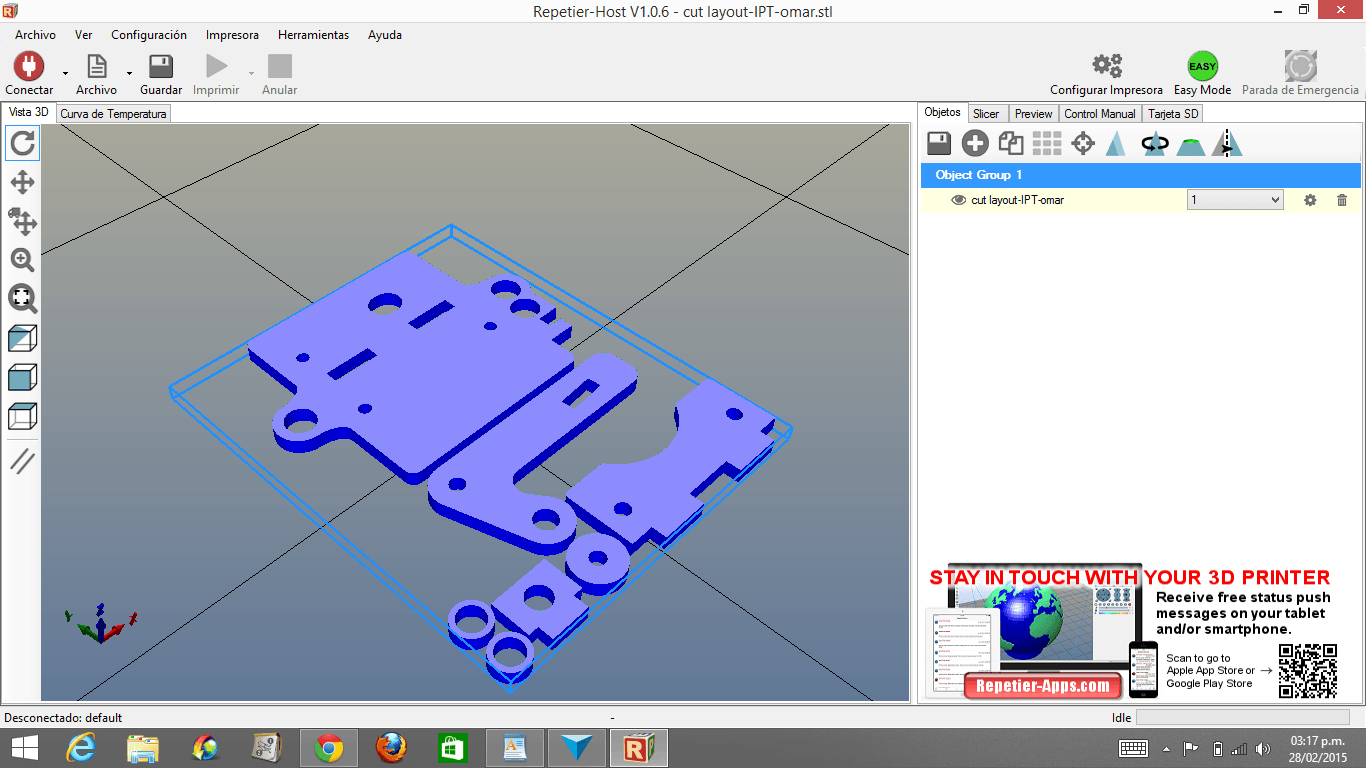This screenshot has height=768, width=1366.
Task: Click the Conectar printer connect icon
Action: [x=29, y=66]
